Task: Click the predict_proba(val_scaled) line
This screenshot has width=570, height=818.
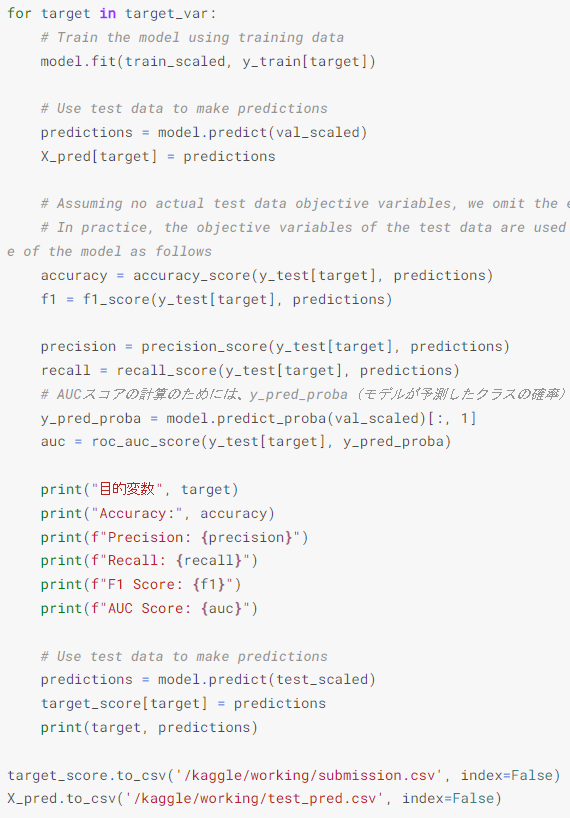Action: [x=258, y=418]
